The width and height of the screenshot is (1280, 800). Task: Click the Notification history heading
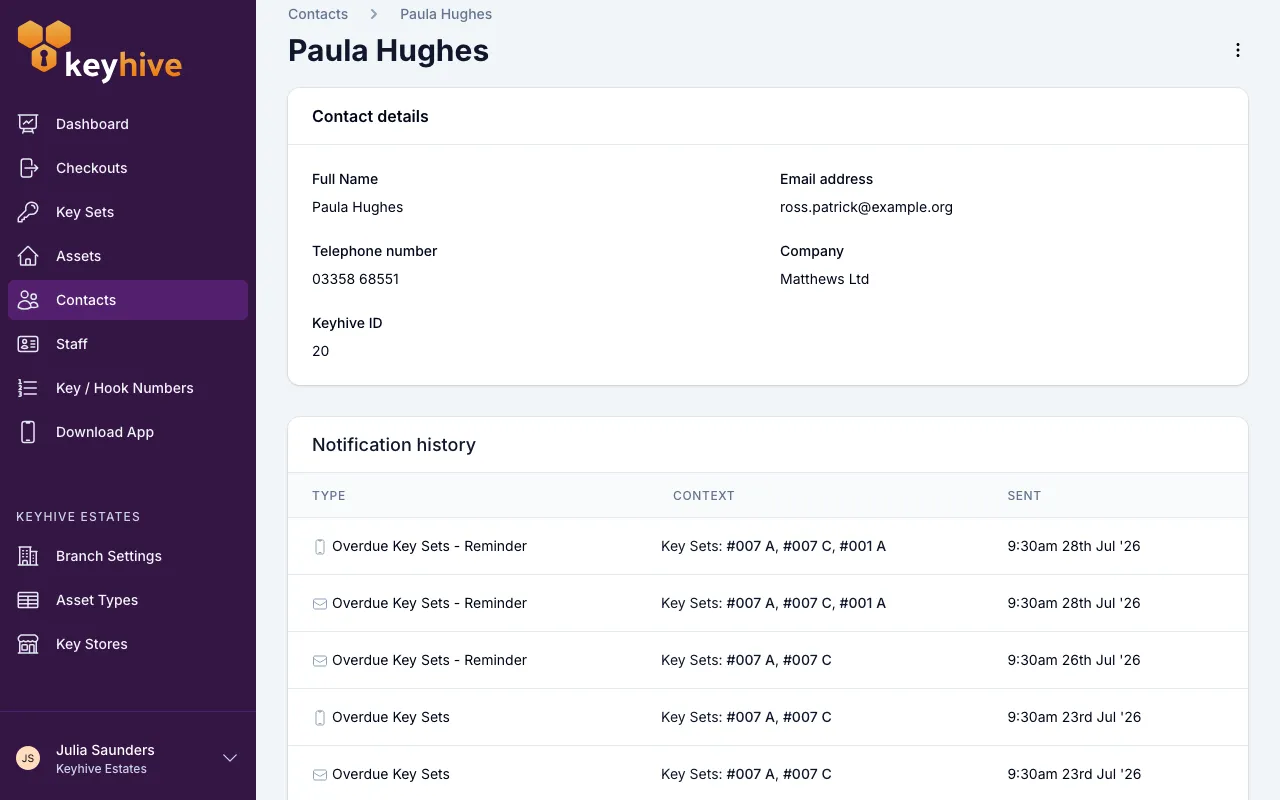tap(394, 445)
